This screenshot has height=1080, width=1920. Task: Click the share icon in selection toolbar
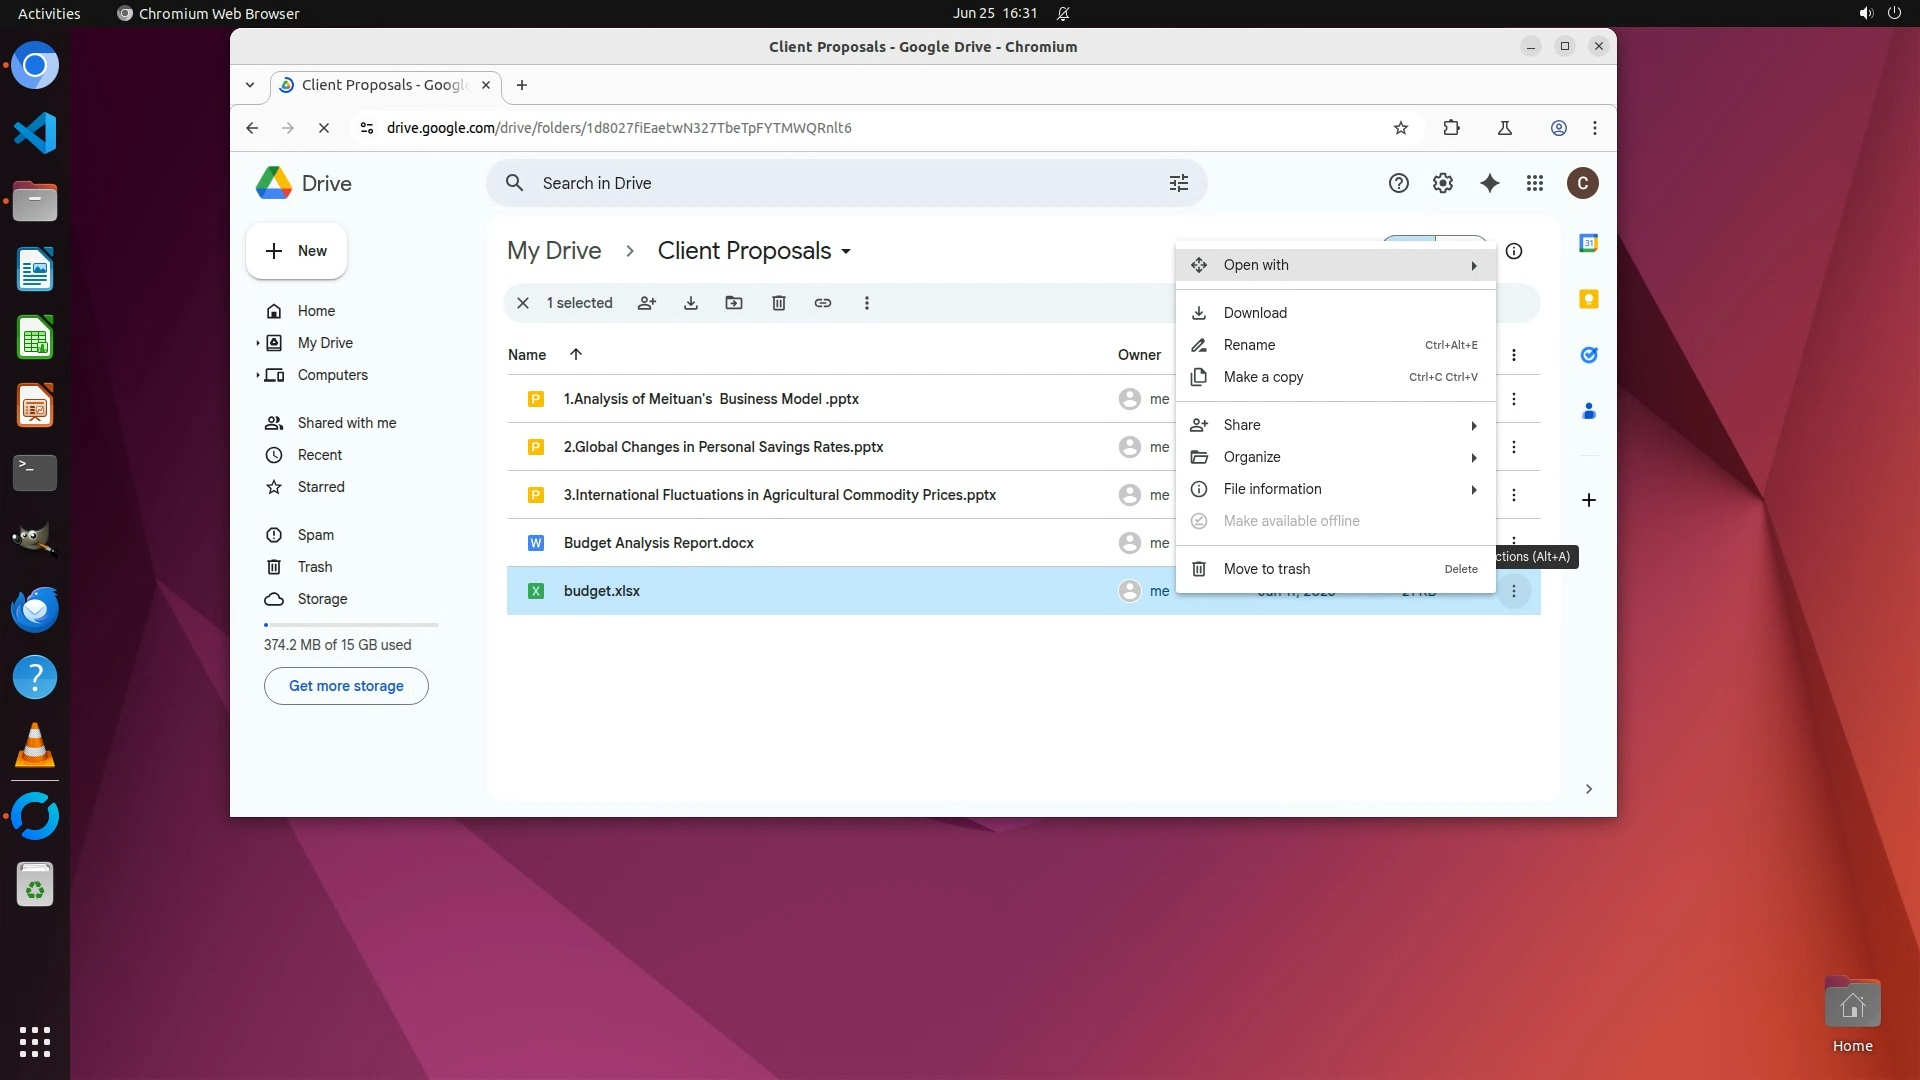tap(647, 303)
